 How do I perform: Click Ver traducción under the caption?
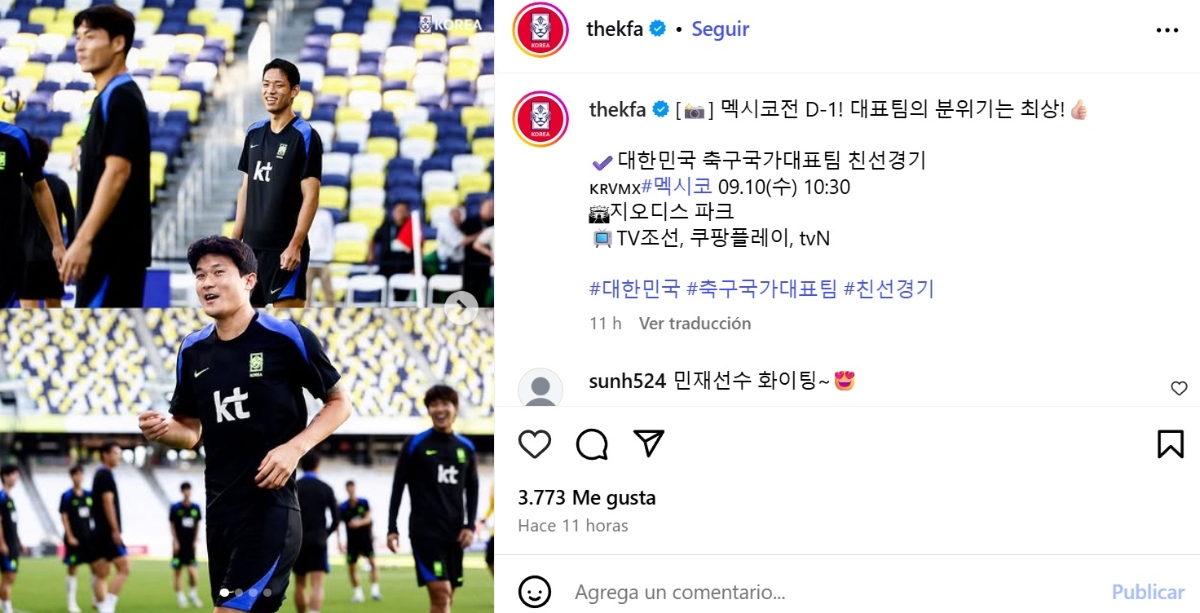click(x=695, y=323)
